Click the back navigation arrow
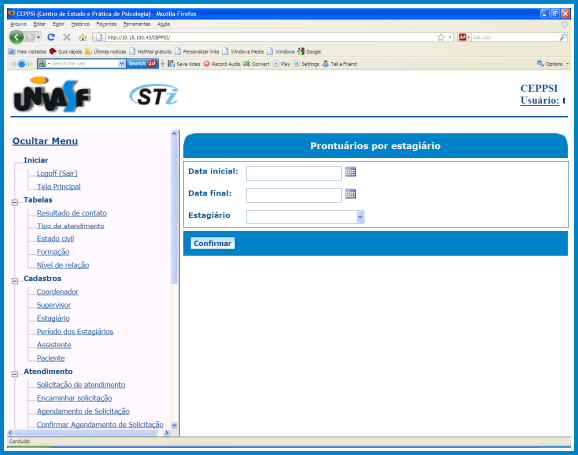This screenshot has width=578, height=455. pos(17,37)
